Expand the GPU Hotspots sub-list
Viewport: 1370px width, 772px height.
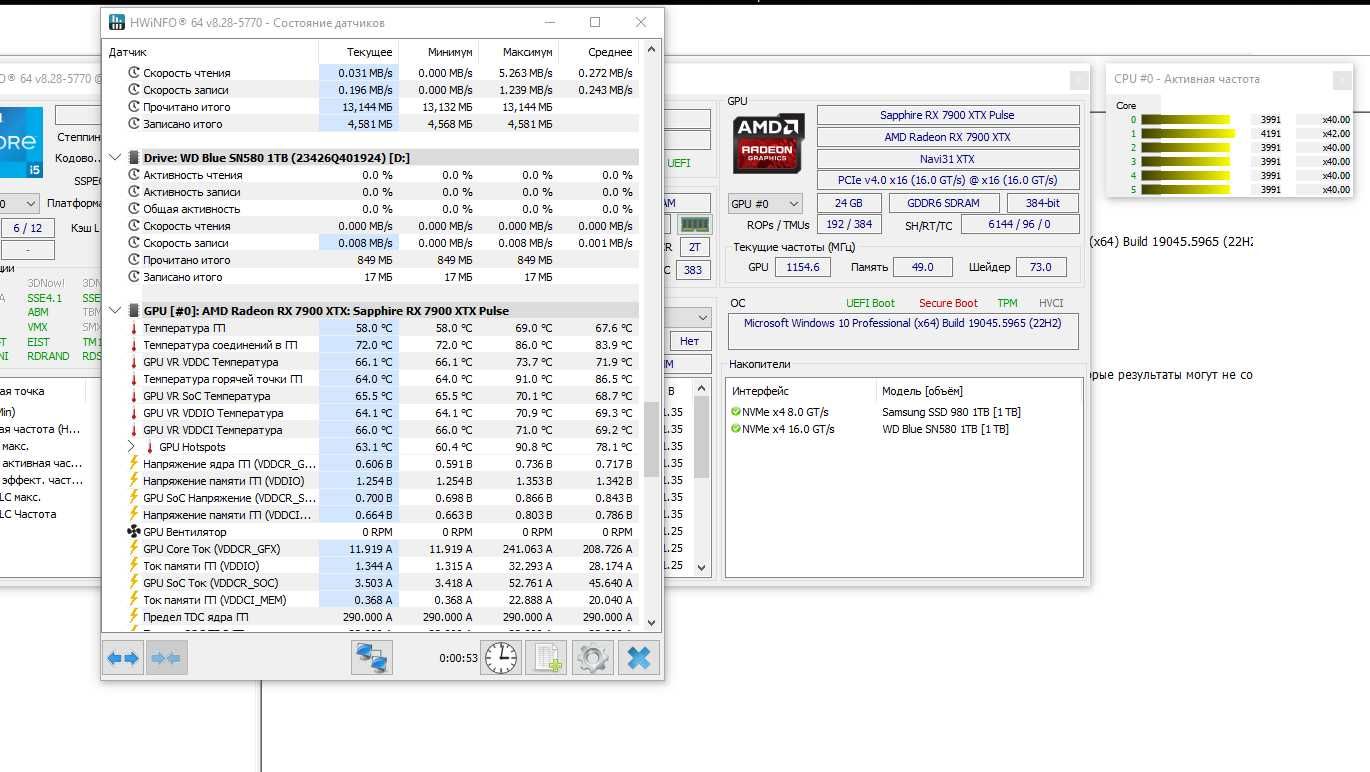(132, 447)
